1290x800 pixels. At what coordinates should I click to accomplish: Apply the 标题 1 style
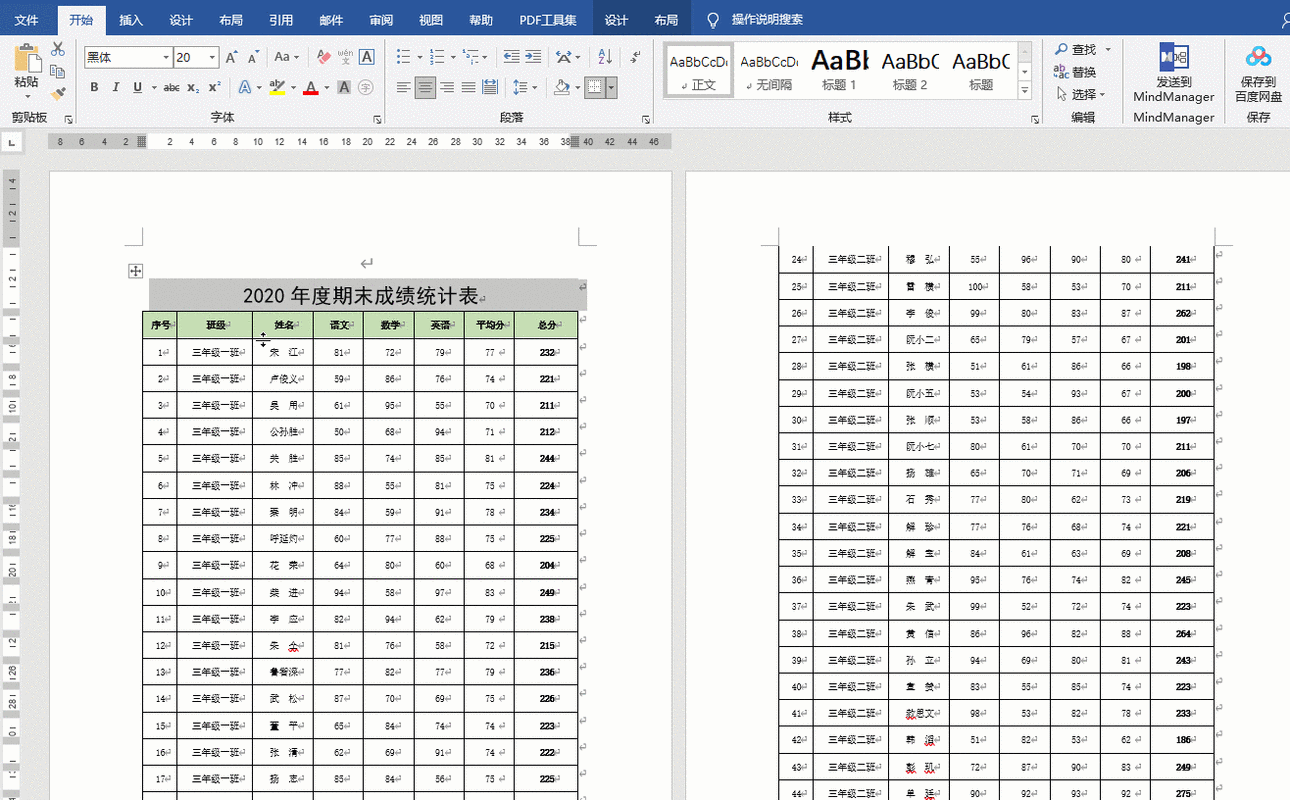click(840, 70)
